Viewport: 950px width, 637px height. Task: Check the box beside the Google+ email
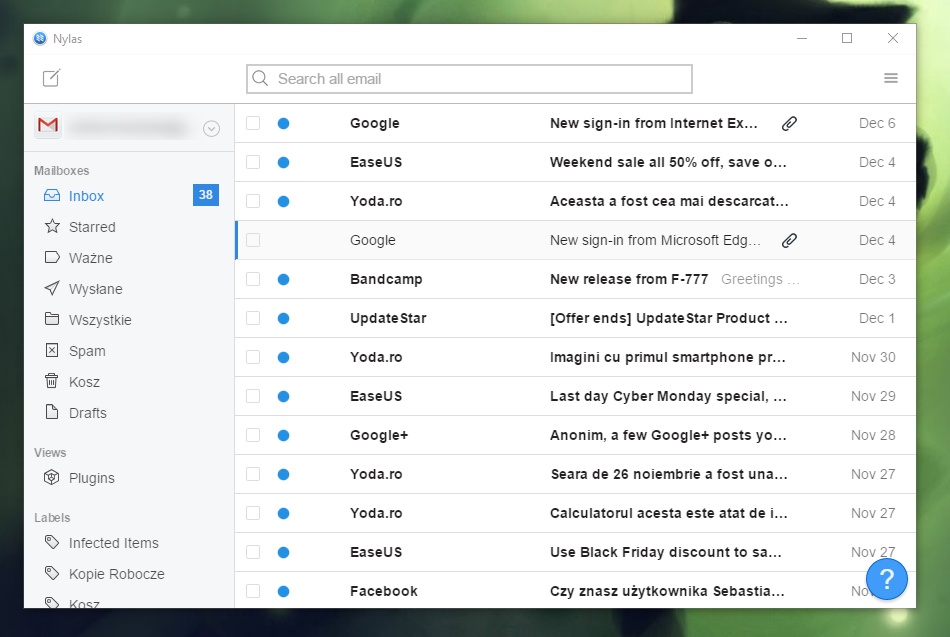(x=253, y=435)
